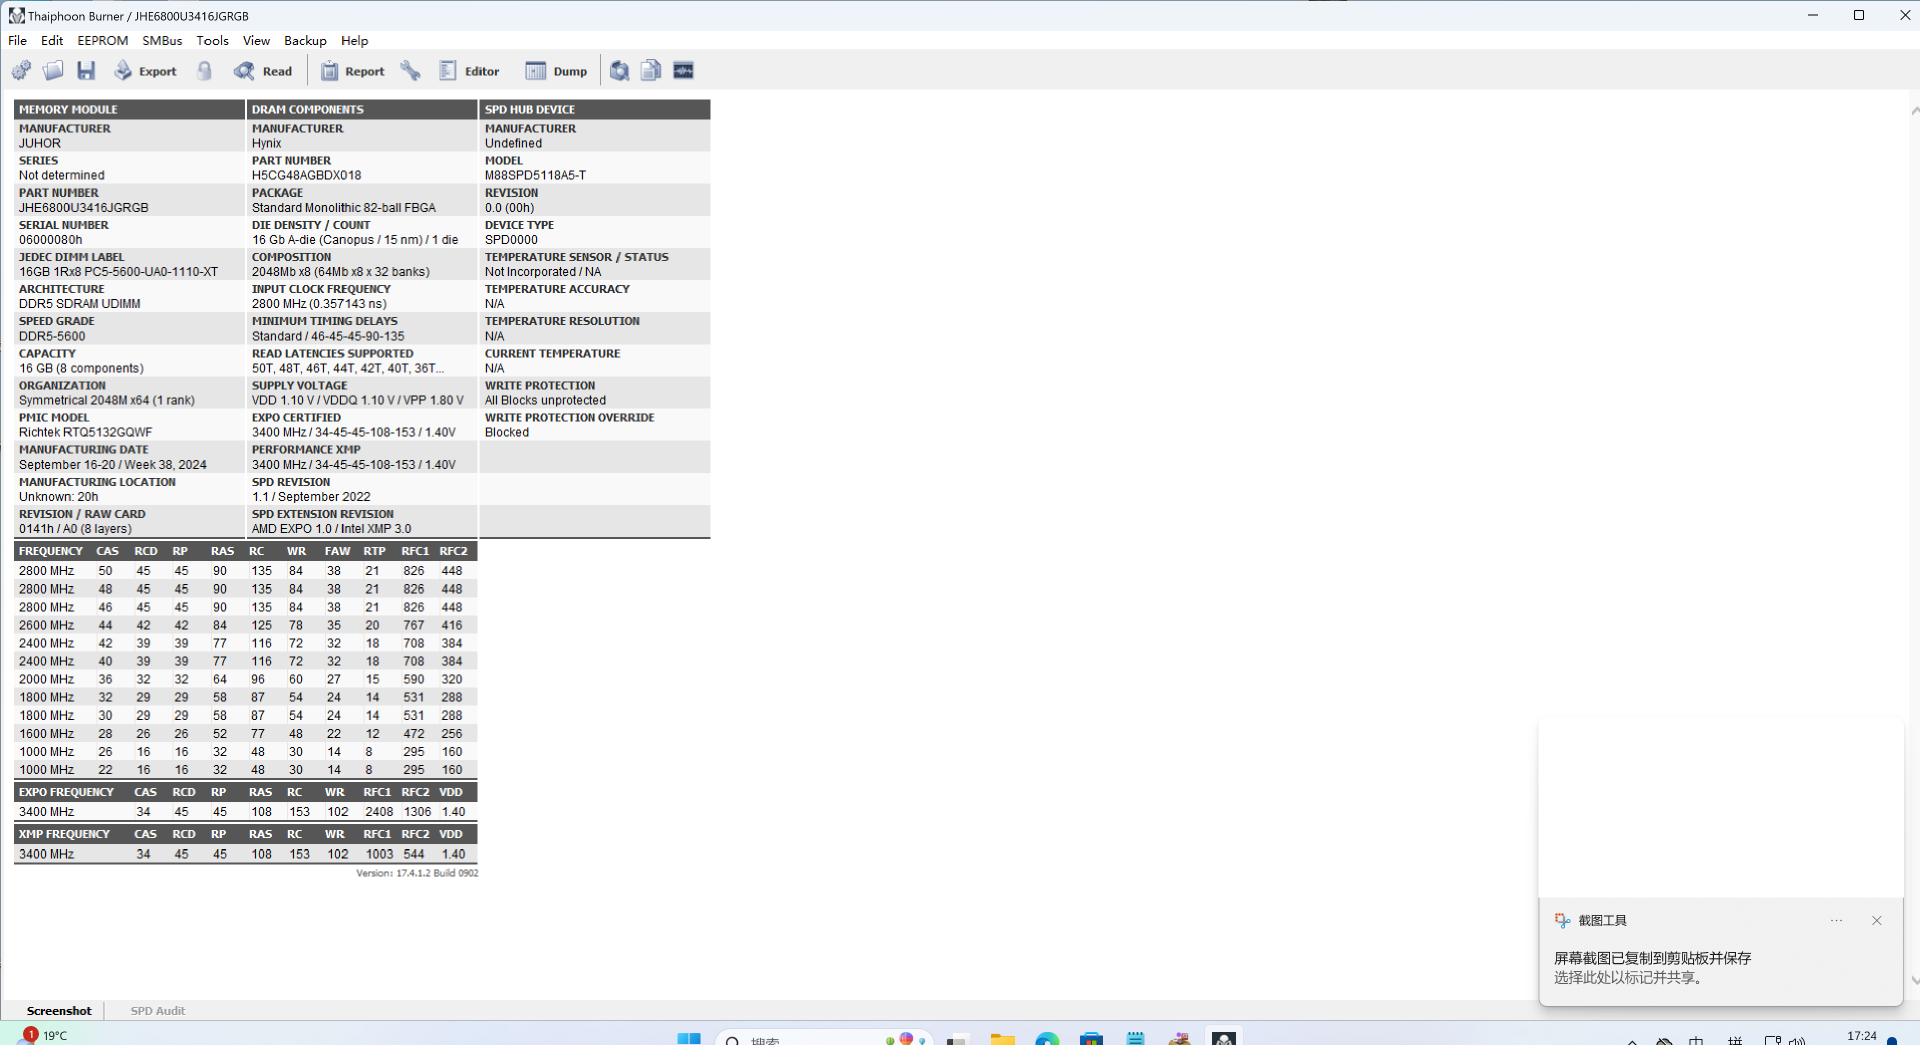Open the Editor toolbar button
1920x1045 pixels.
pos(470,71)
